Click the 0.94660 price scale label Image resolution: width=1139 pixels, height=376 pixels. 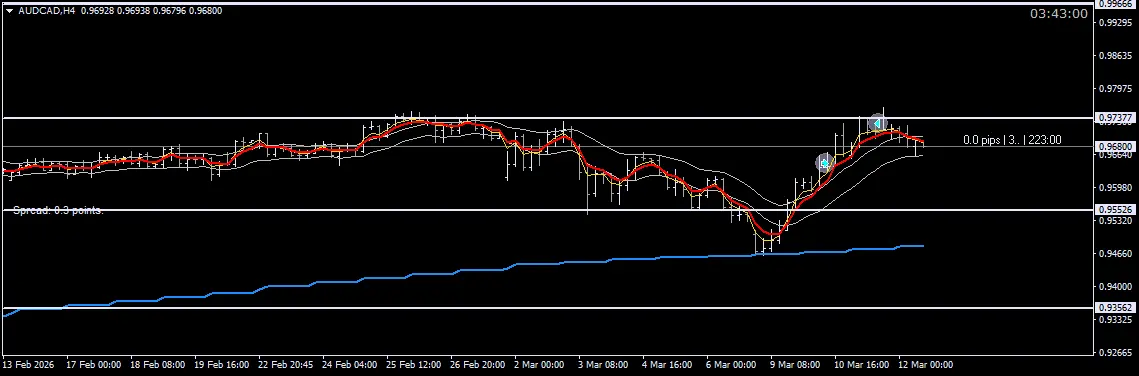click(x=1116, y=253)
